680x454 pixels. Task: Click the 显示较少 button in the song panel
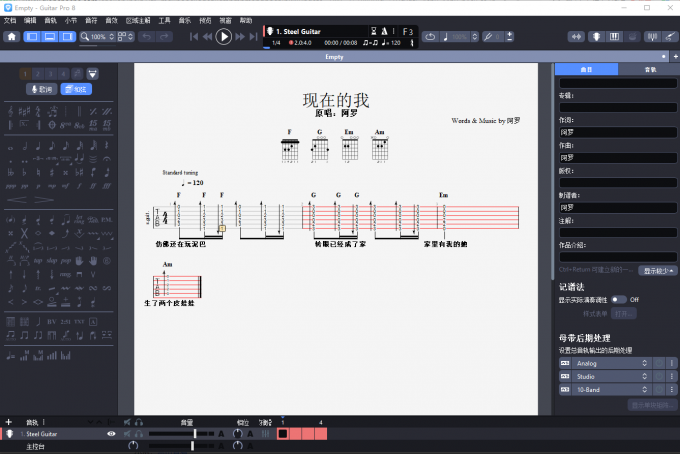click(x=658, y=270)
